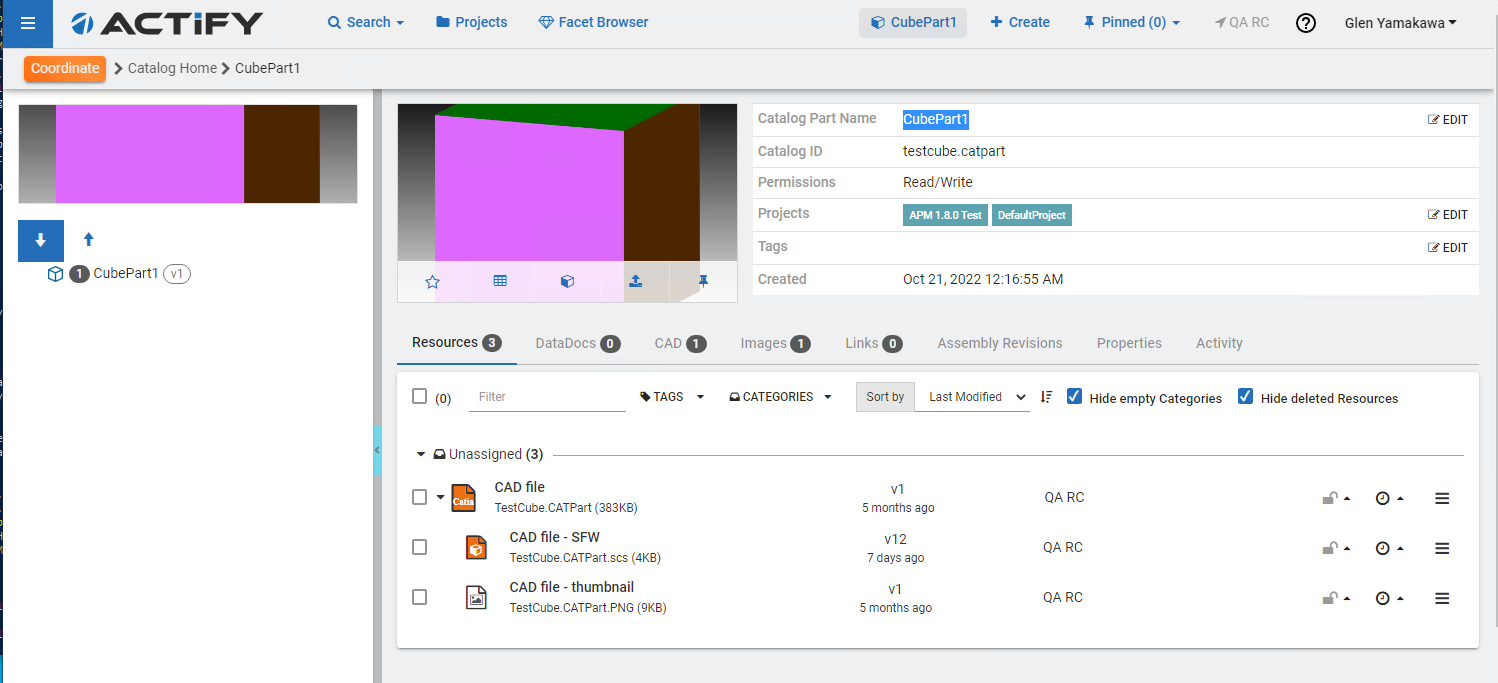Open the hamburger main menu
1498x683 pixels.
pos(28,23)
